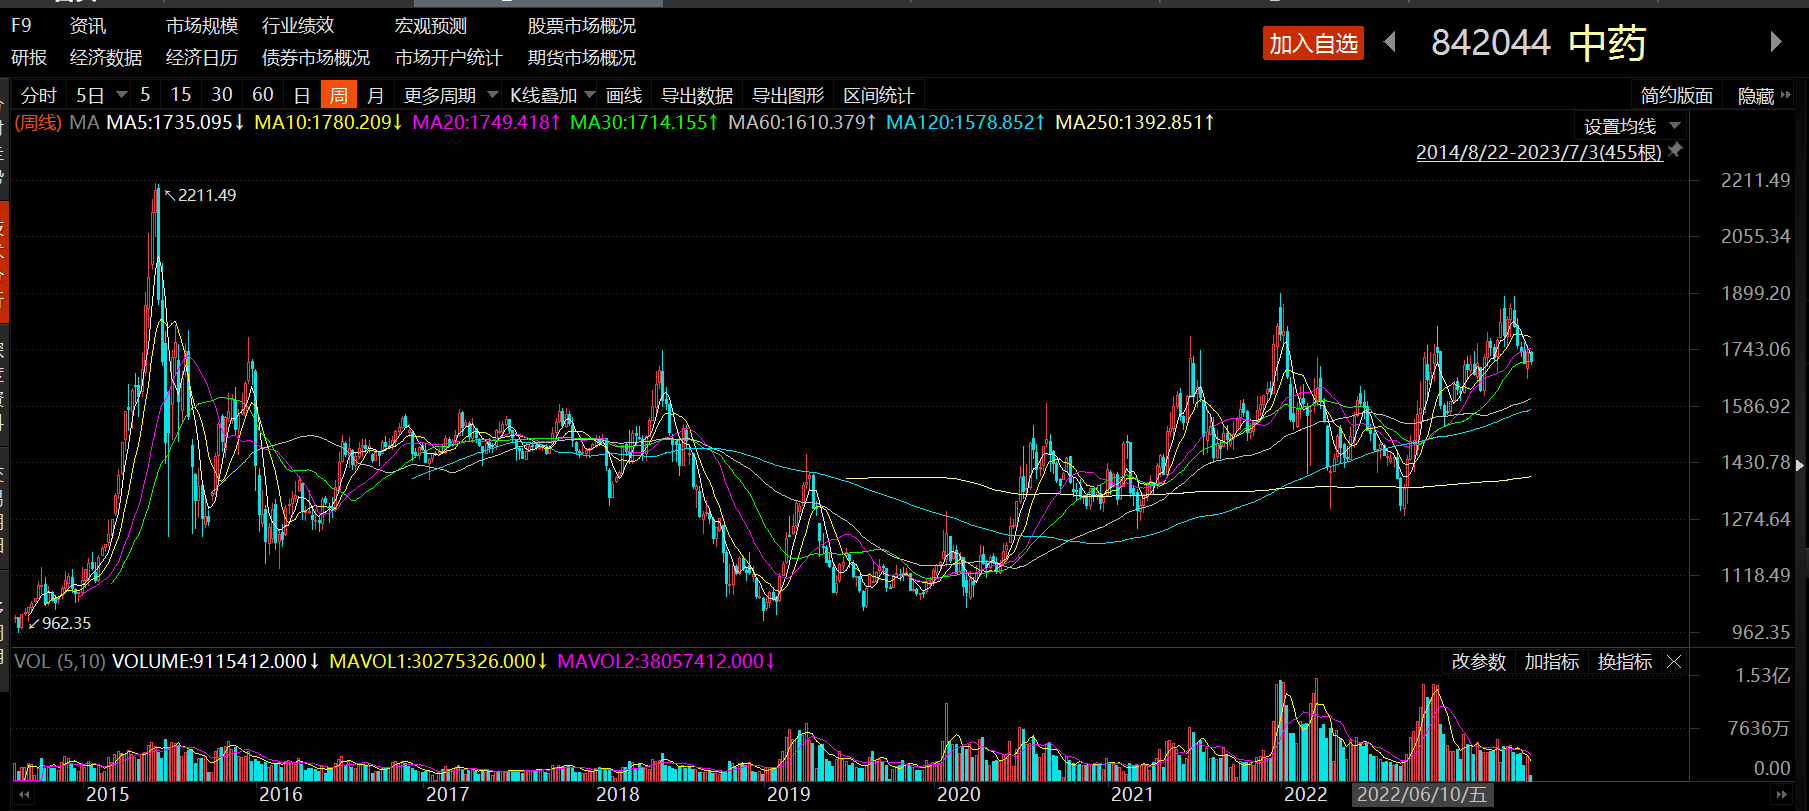
Task: Click the double-arrow icon next to 隐藏
Action: click(1786, 96)
